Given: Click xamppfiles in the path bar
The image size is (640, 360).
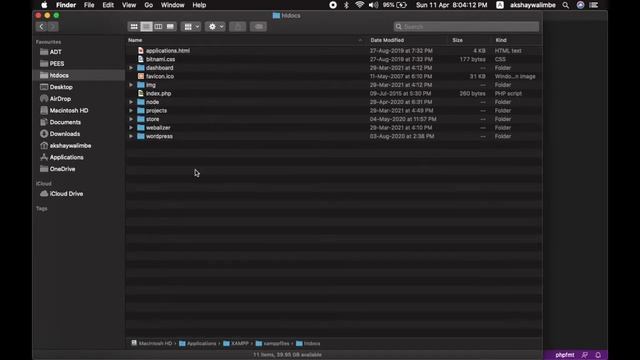Looking at the screenshot, I should coord(272,343).
